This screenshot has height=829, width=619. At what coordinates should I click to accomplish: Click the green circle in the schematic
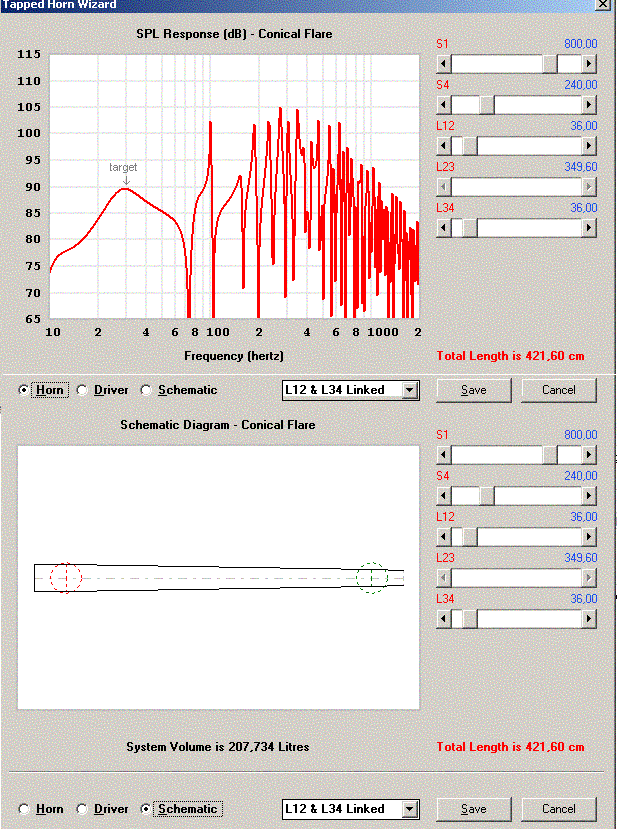pyautogui.click(x=372, y=578)
